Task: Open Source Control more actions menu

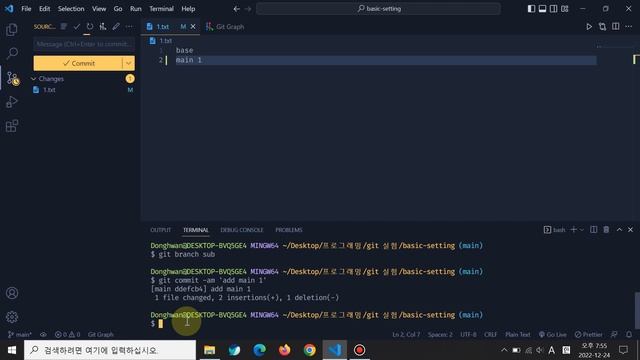Action: 129,27
